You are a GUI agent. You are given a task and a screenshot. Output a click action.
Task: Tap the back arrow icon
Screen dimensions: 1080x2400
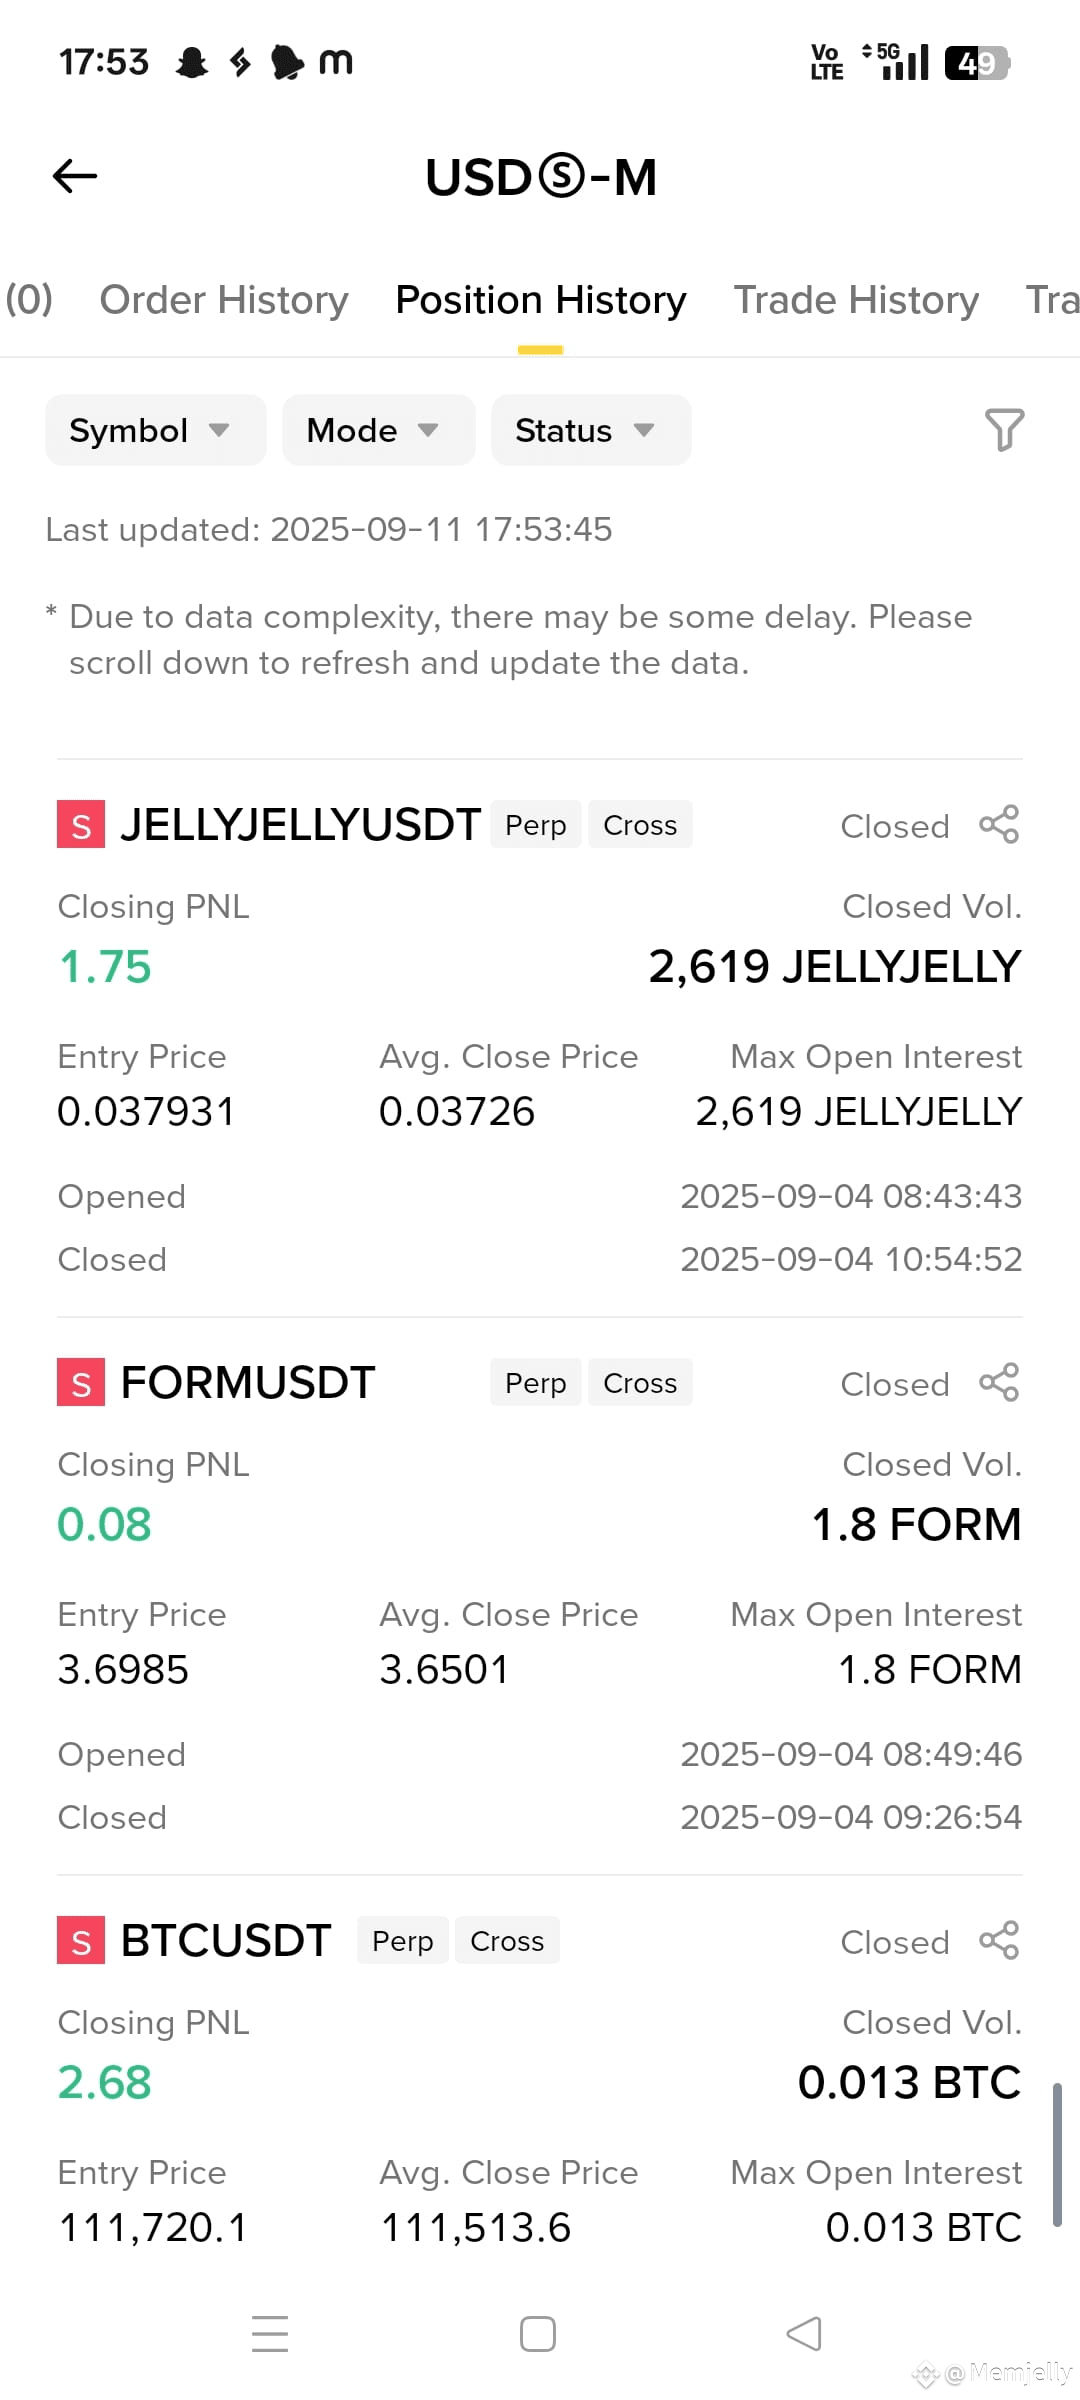pyautogui.click(x=75, y=176)
